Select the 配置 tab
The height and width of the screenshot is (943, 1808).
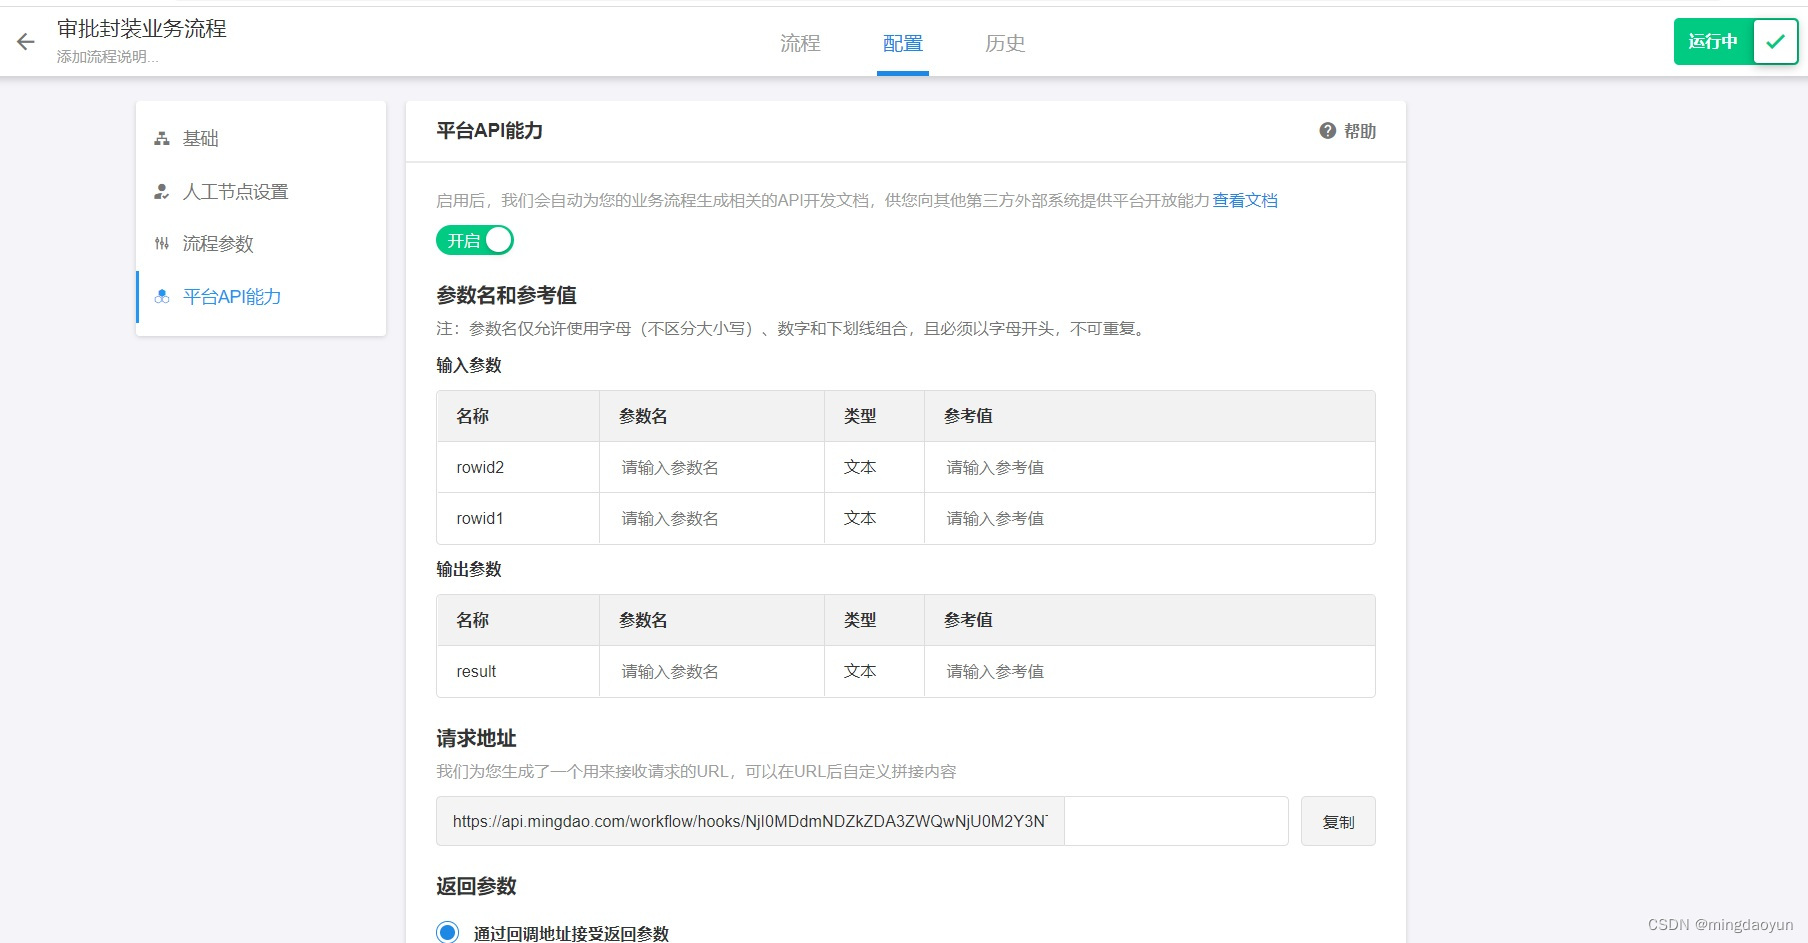pos(901,43)
